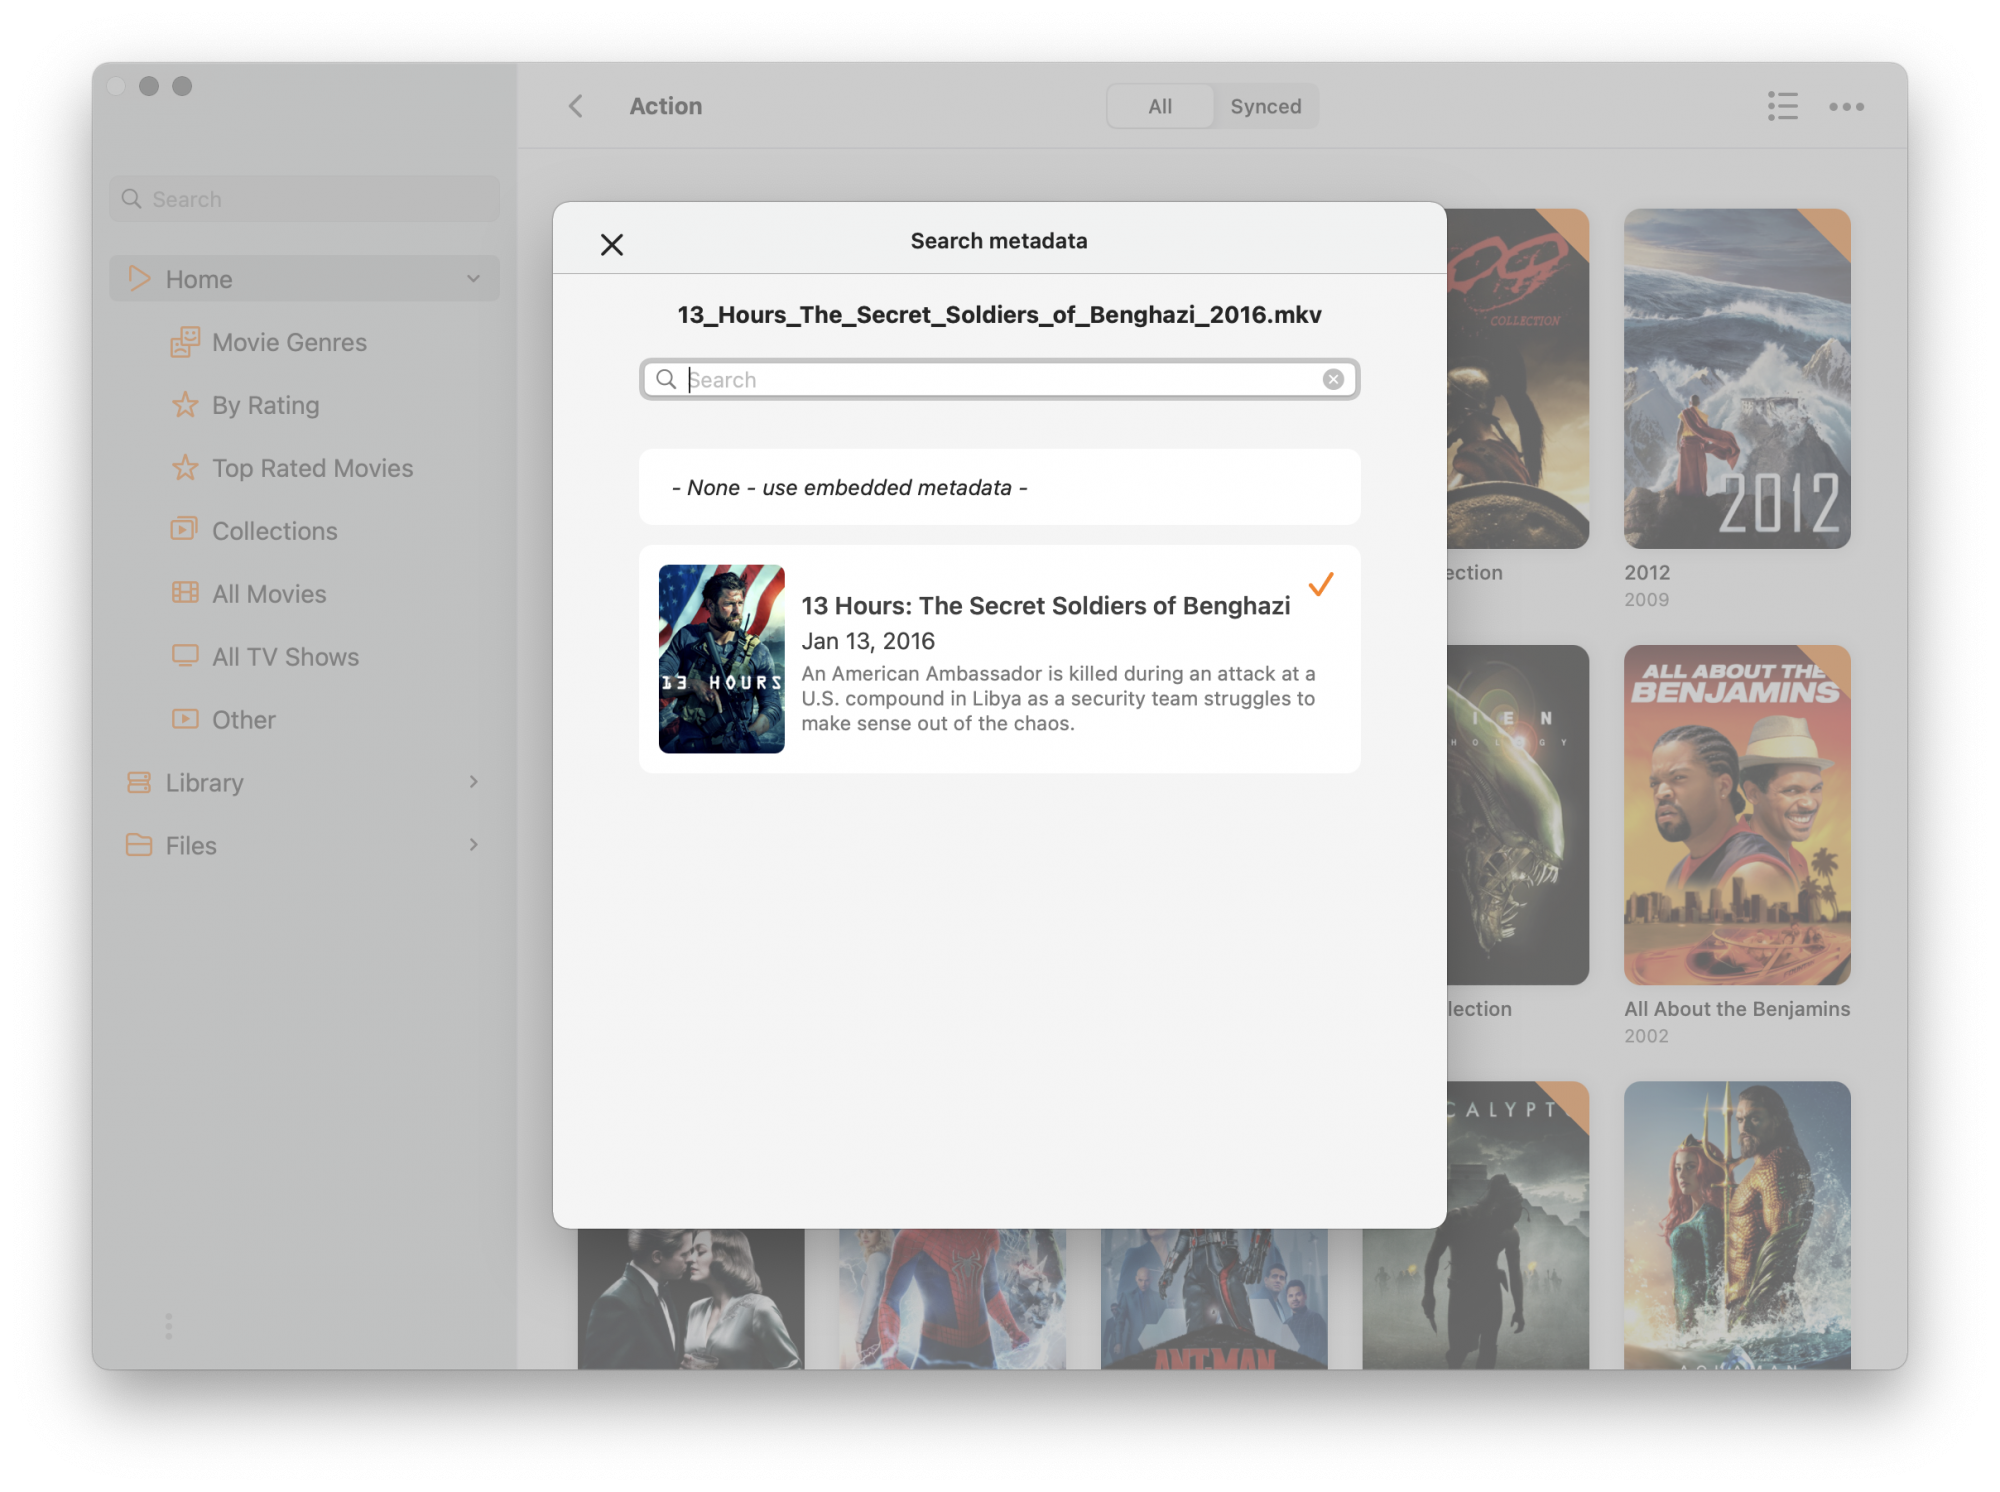
Task: Click the All TV Shows monitor icon
Action: click(185, 656)
